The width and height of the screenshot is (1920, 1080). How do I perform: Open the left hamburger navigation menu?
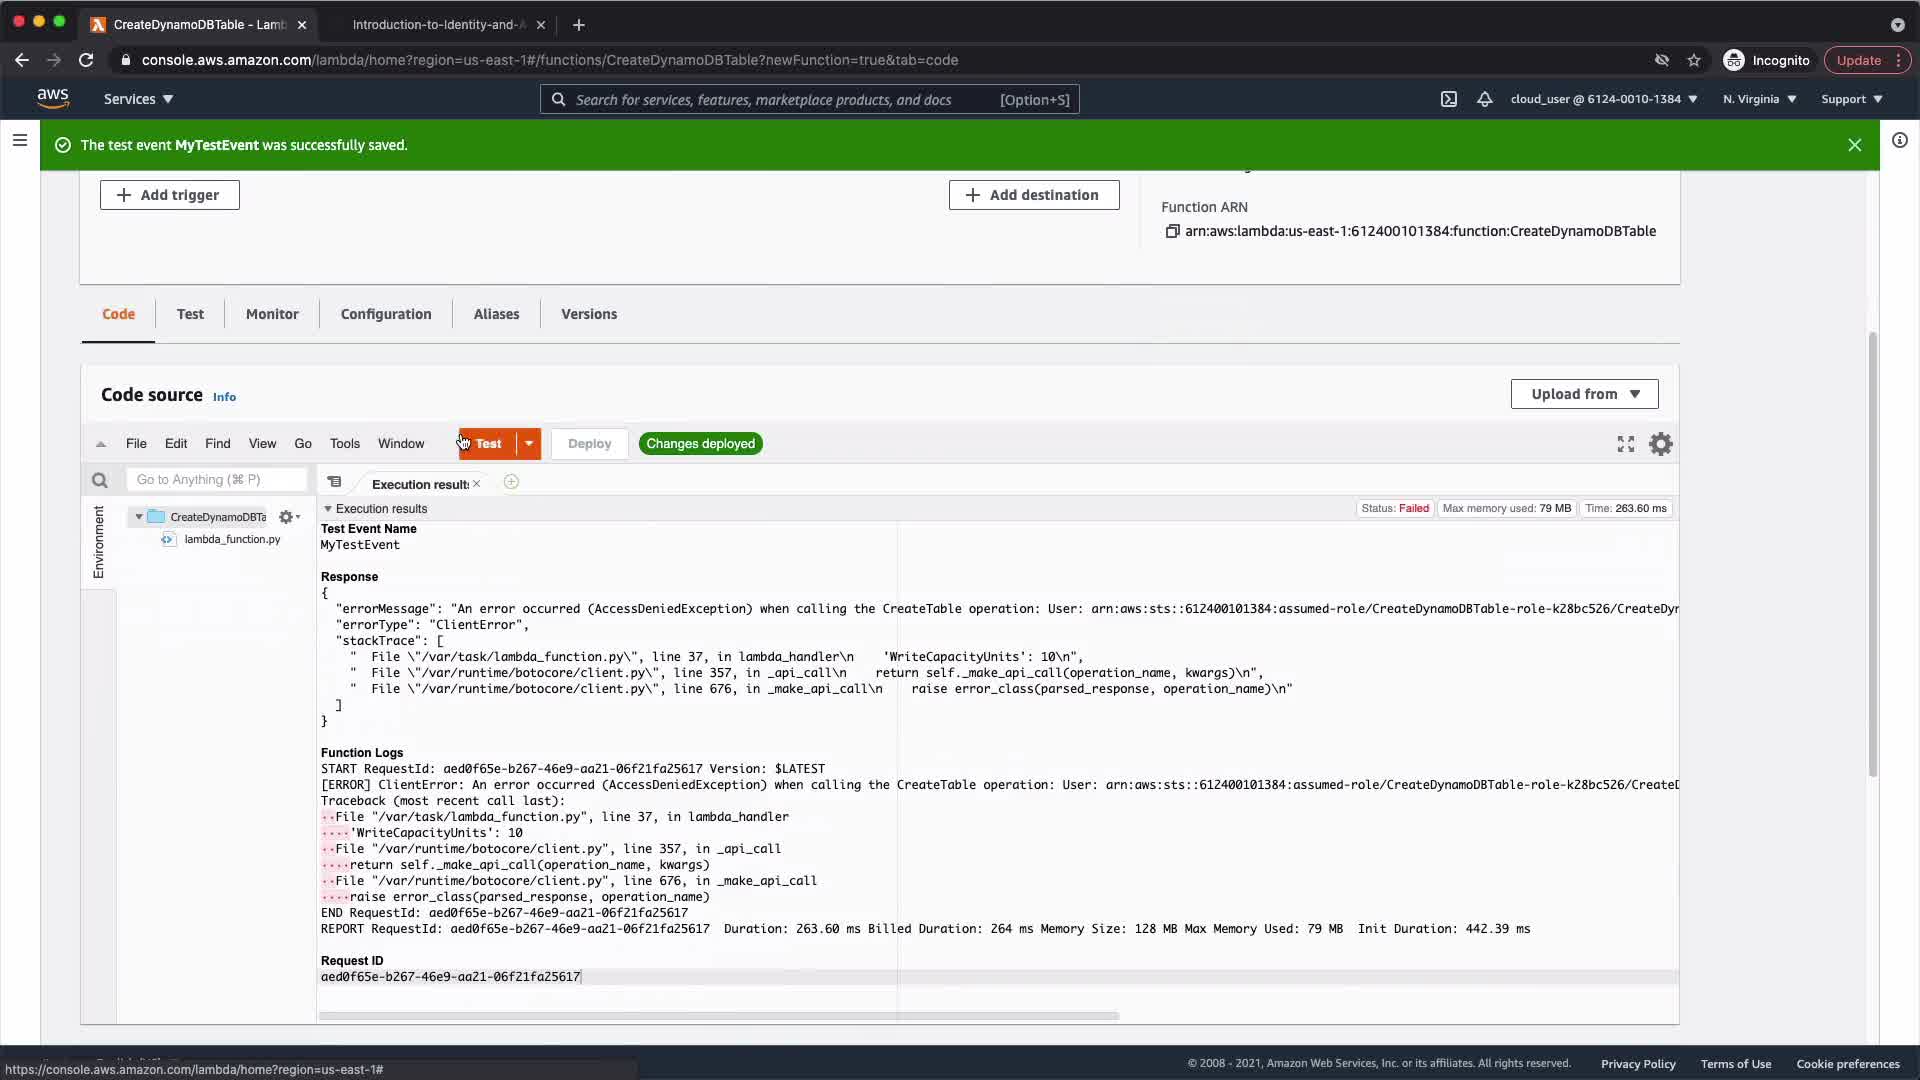coord(19,141)
